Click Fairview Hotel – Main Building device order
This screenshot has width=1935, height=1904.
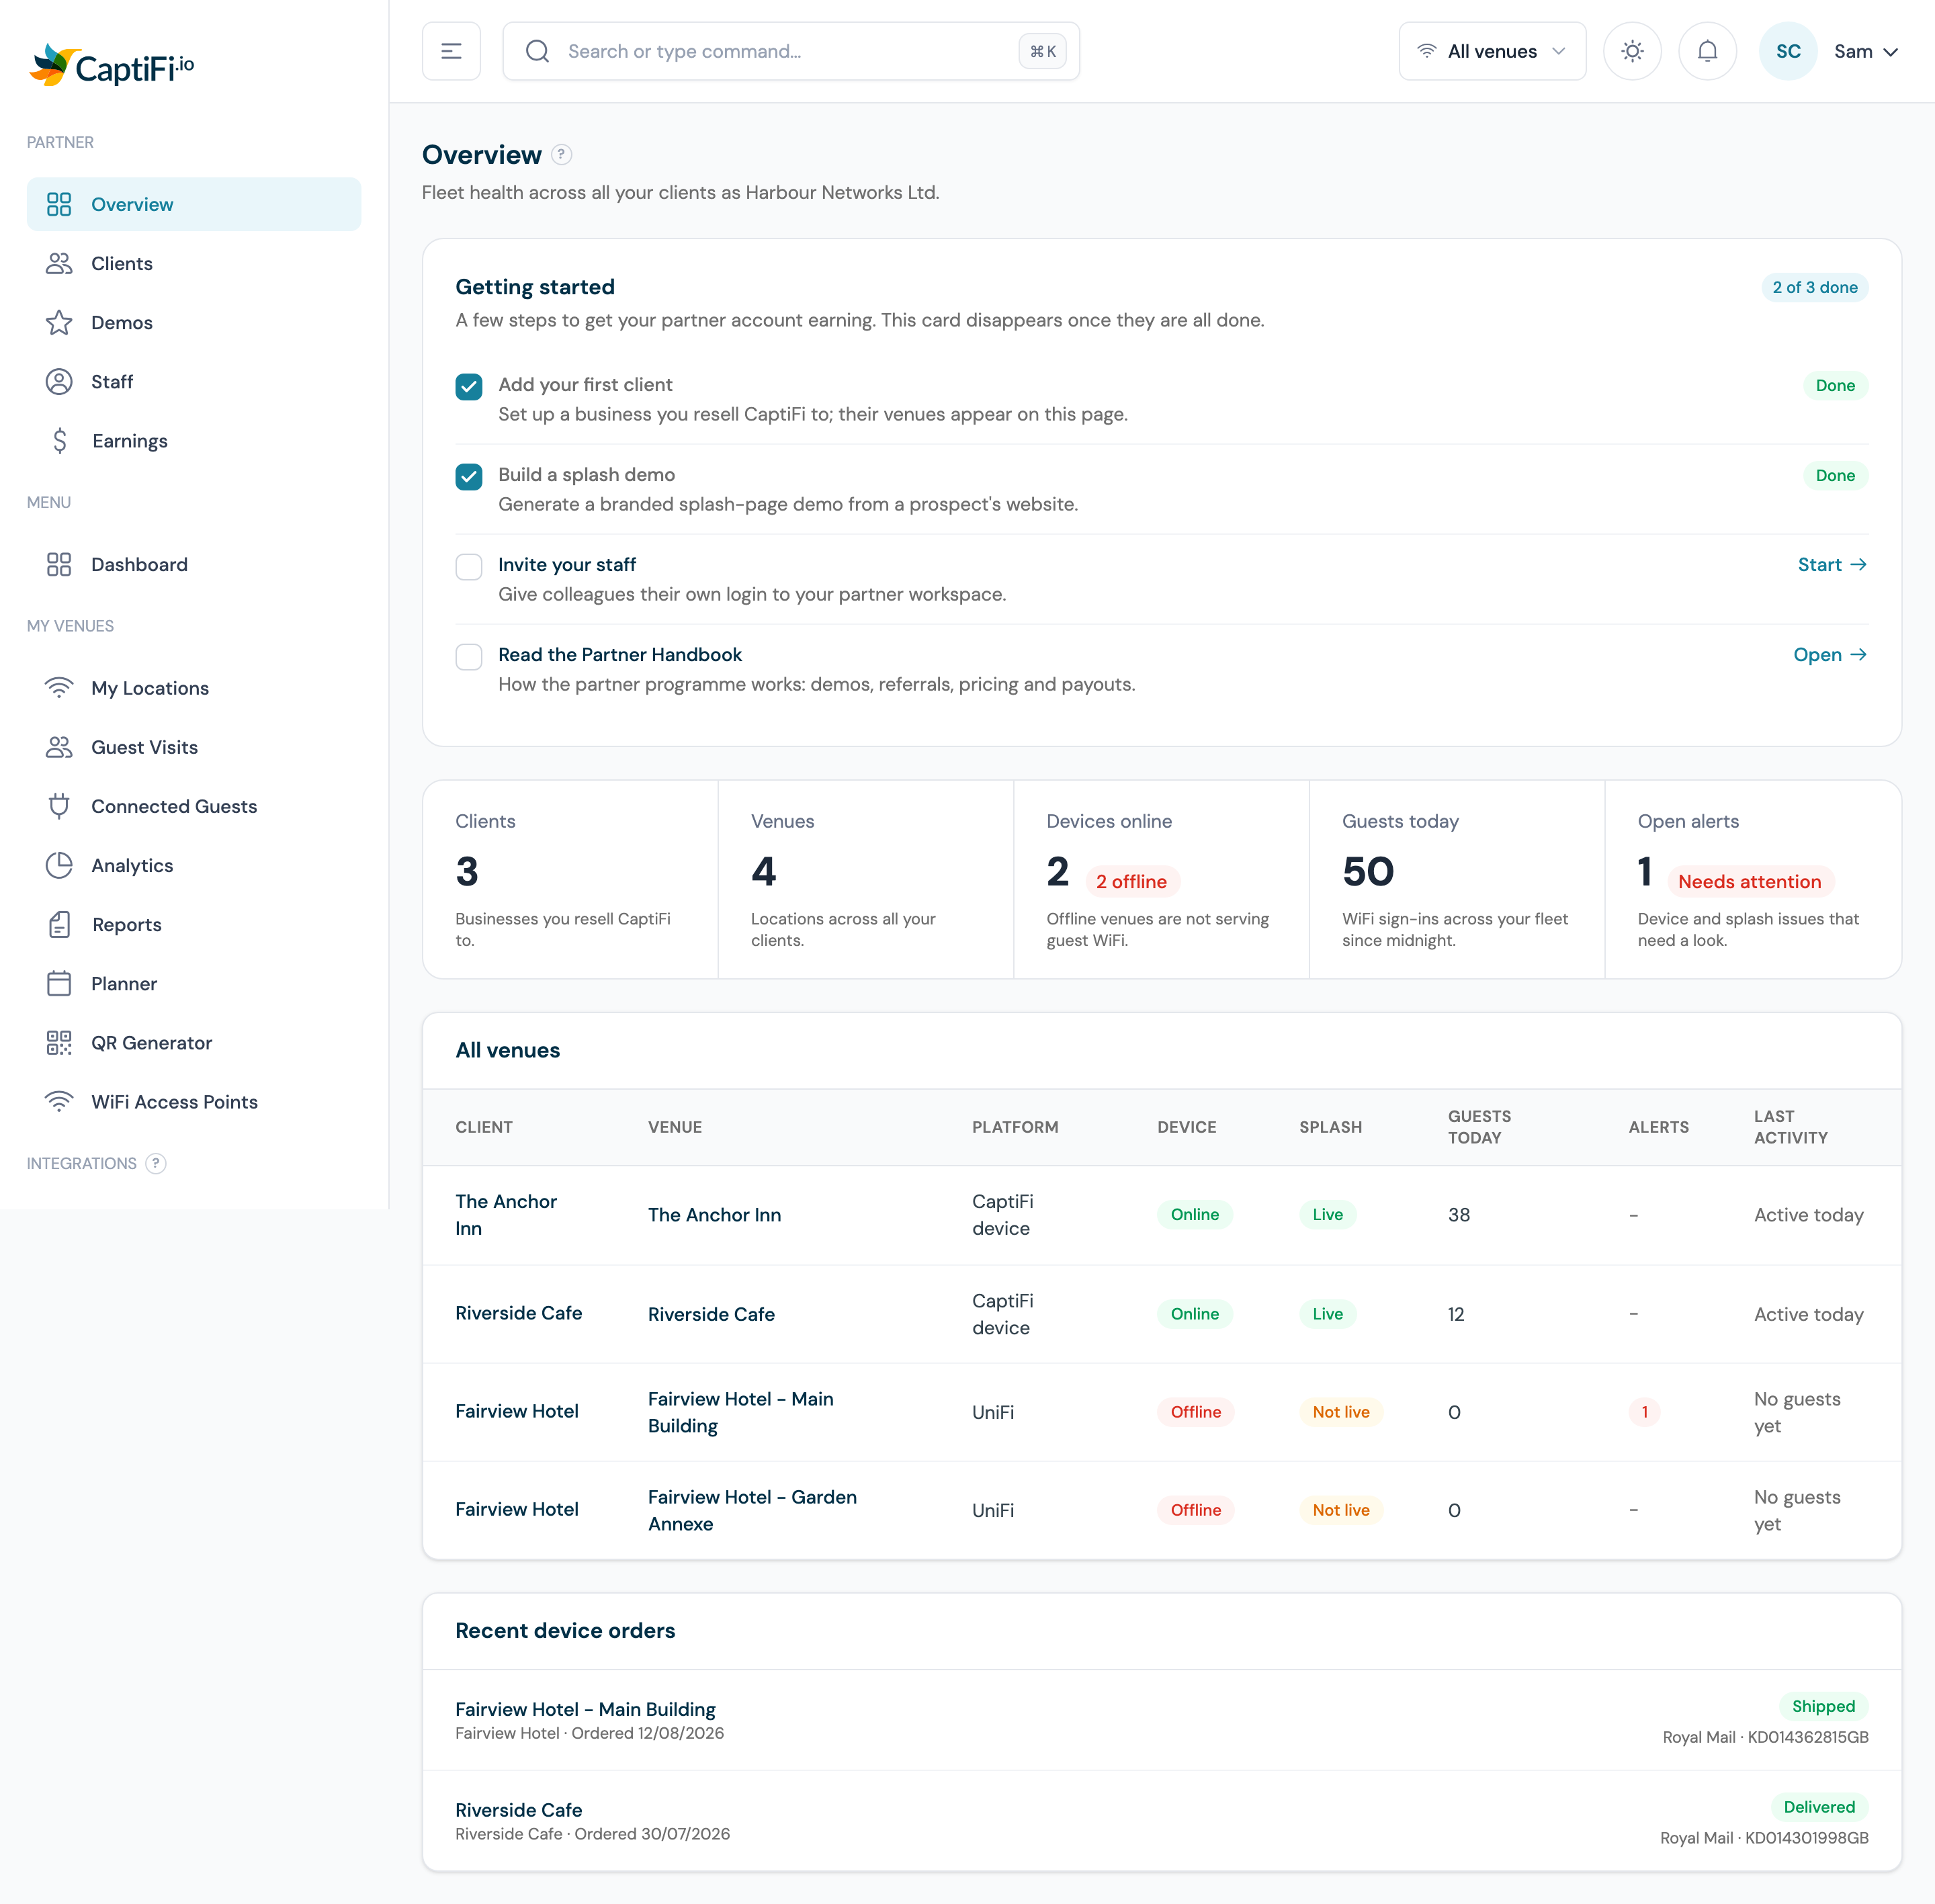point(585,1709)
